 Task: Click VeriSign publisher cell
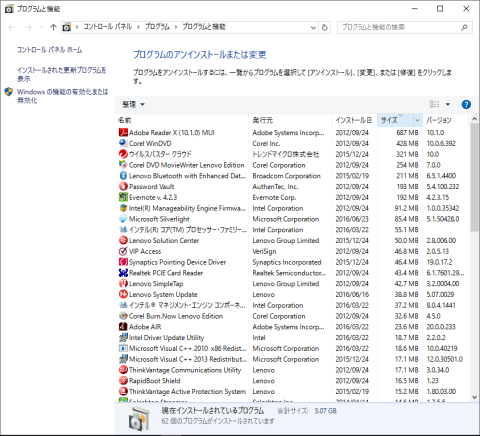point(264,251)
